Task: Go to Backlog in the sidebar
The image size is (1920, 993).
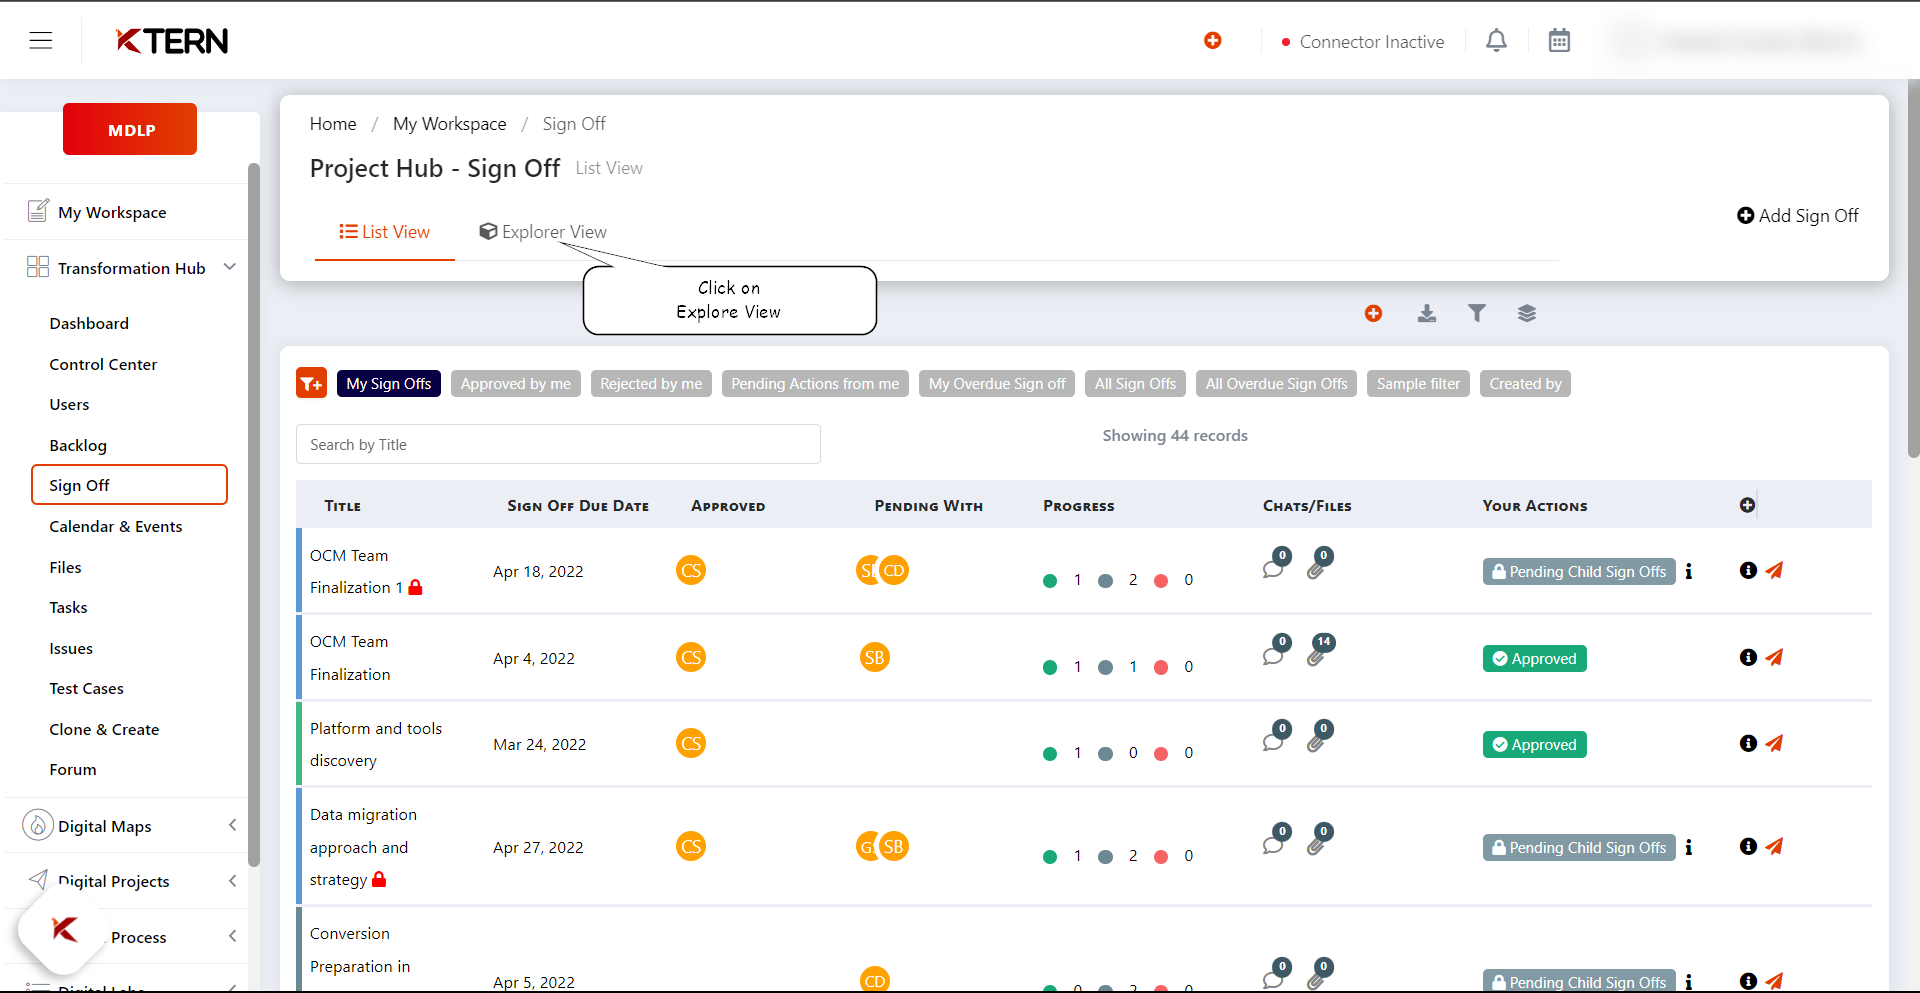Action: 78,445
